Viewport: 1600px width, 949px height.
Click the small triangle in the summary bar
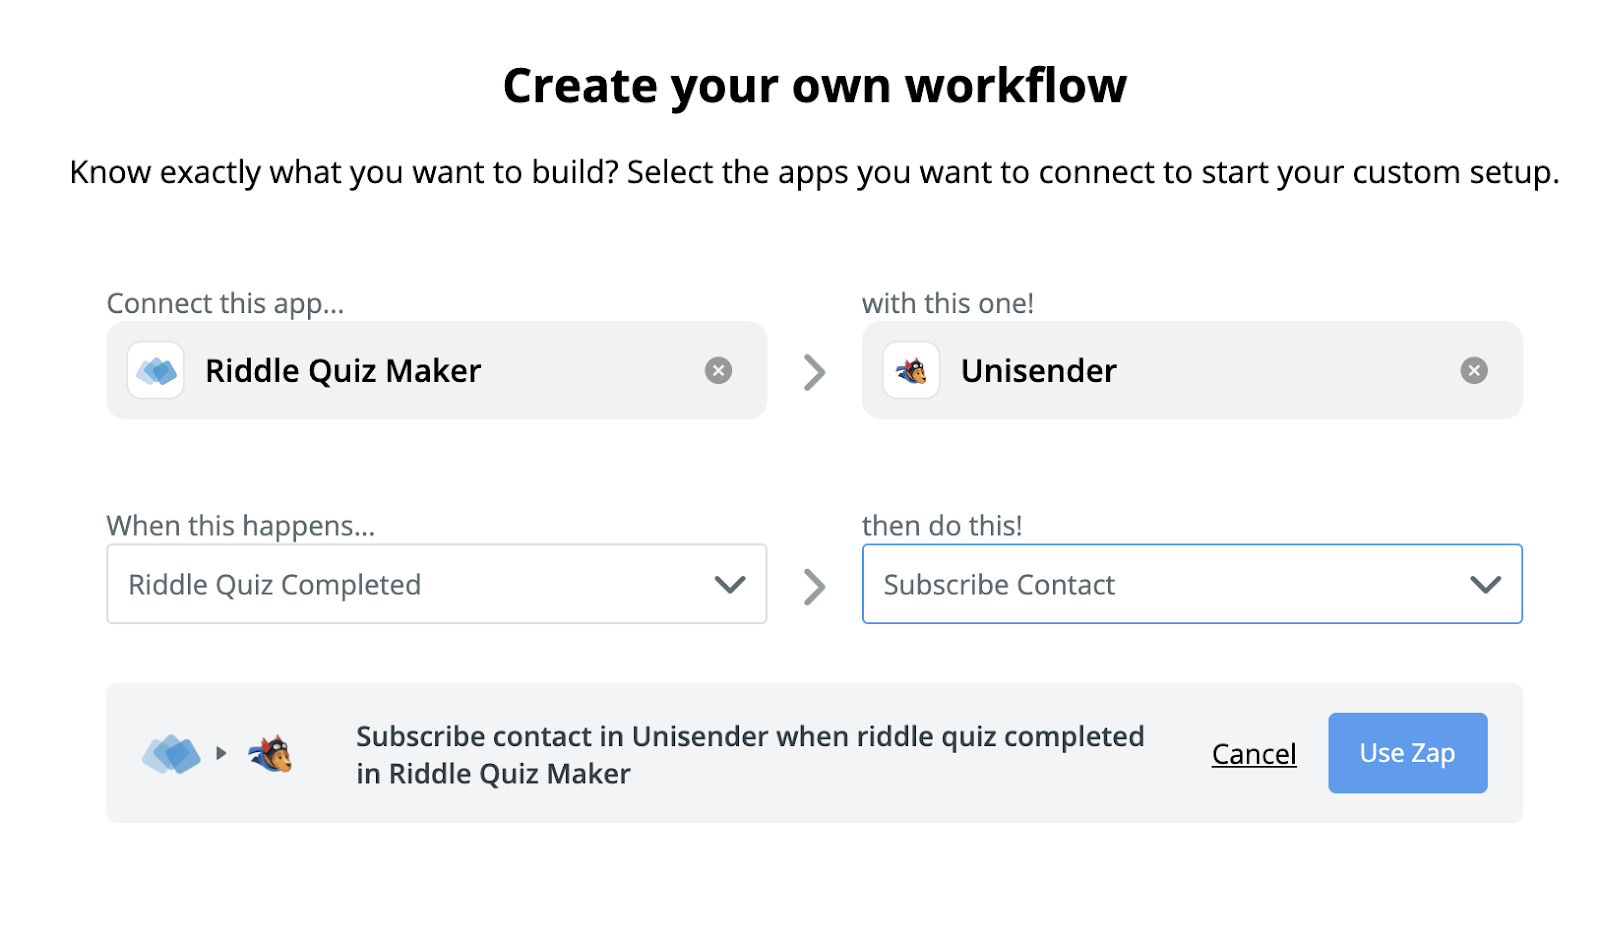tap(221, 753)
